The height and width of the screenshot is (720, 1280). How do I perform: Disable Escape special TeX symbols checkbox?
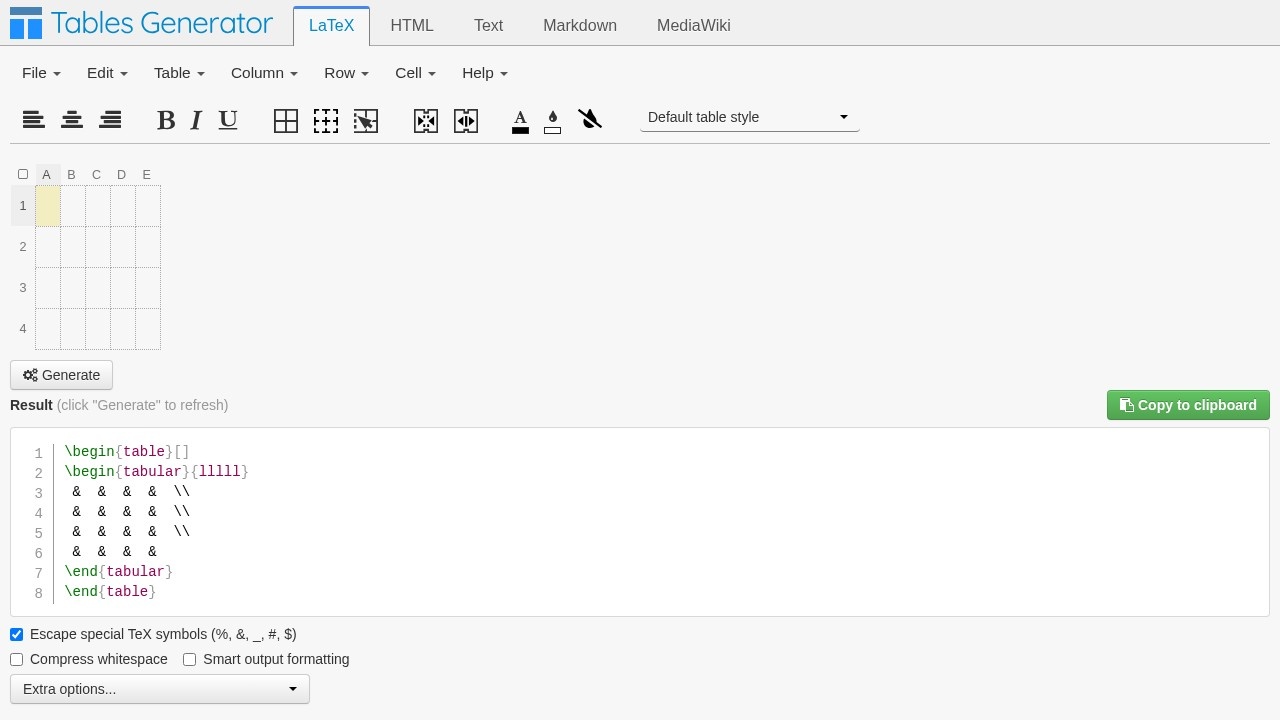click(17, 635)
